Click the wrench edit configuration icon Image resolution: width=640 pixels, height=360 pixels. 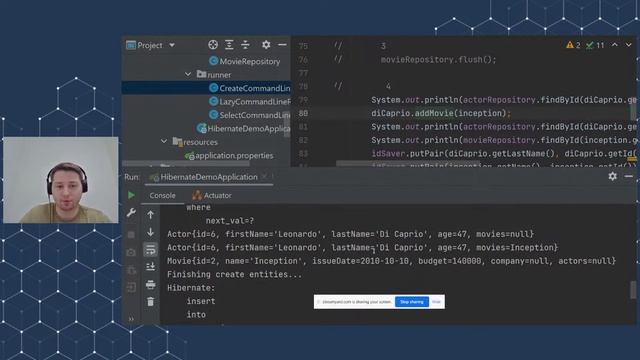click(x=131, y=213)
